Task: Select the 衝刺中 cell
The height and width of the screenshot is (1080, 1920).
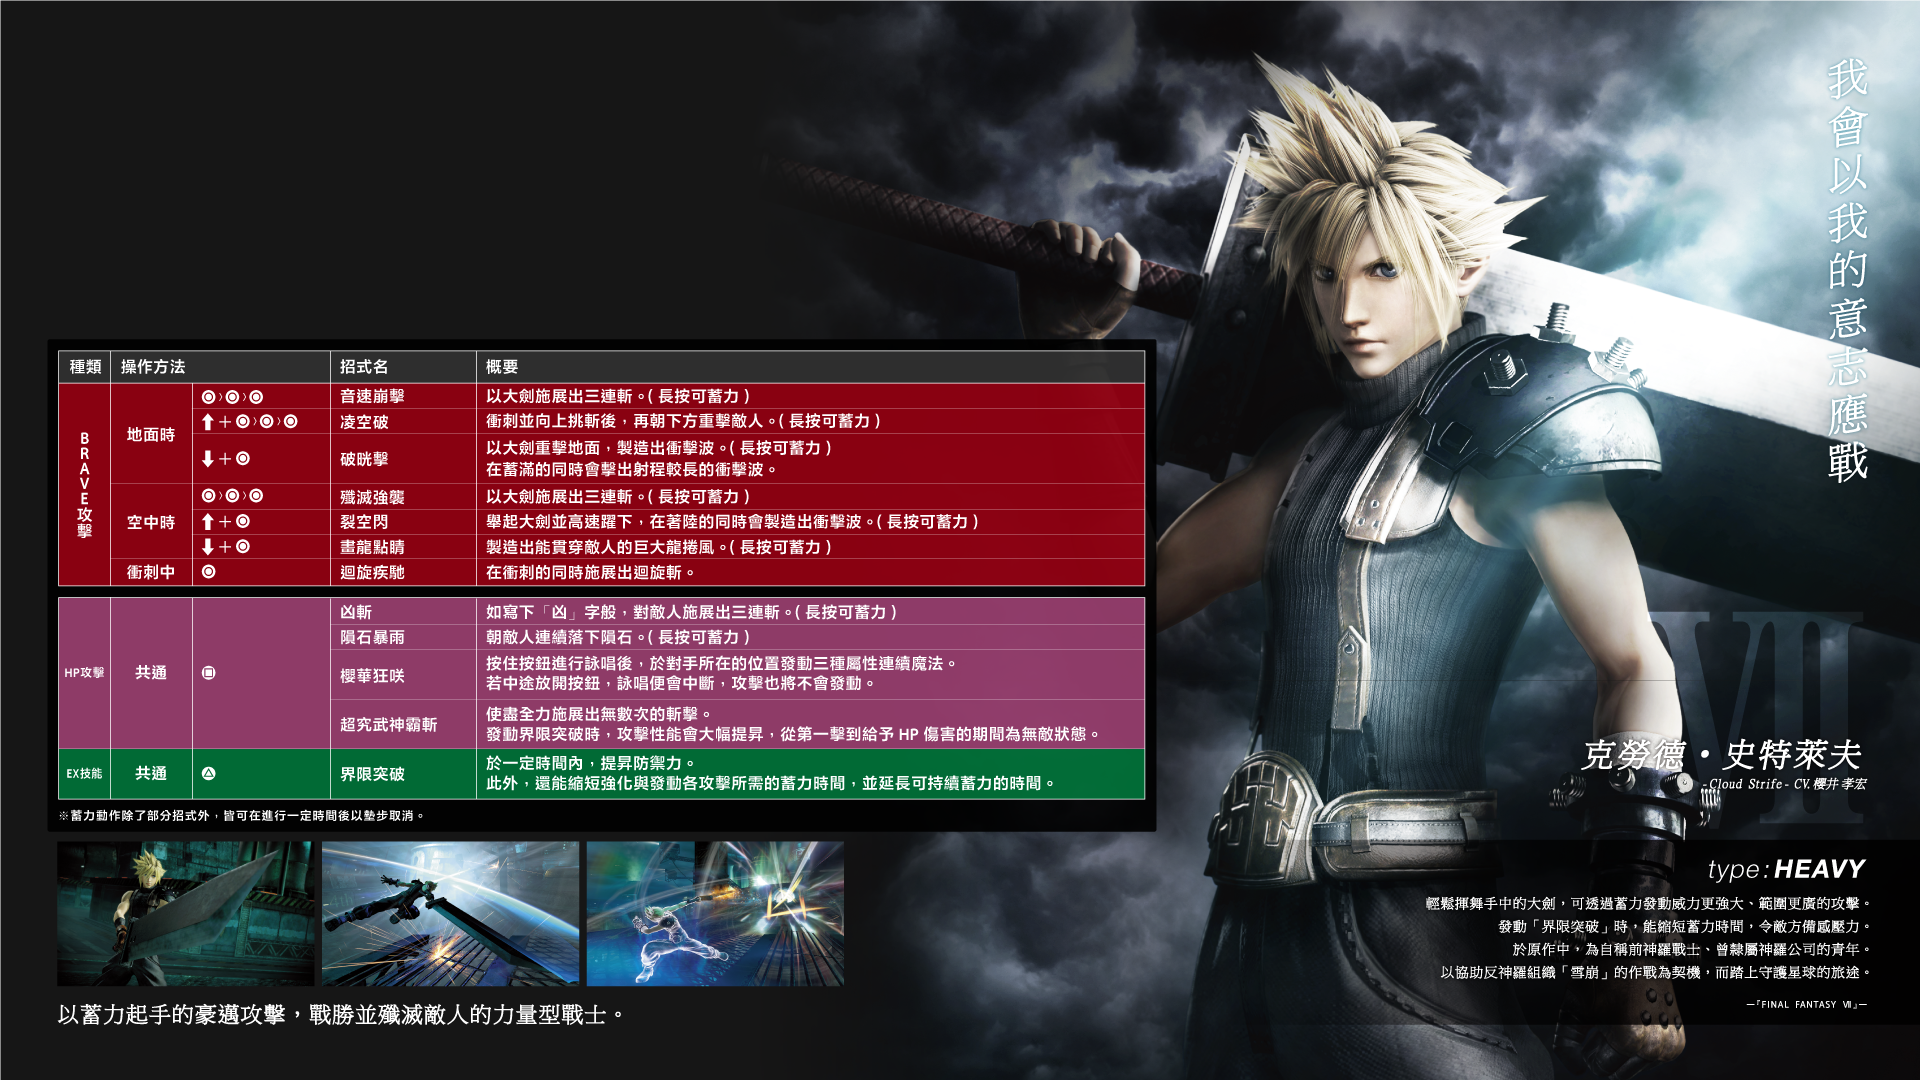Action: point(151,572)
